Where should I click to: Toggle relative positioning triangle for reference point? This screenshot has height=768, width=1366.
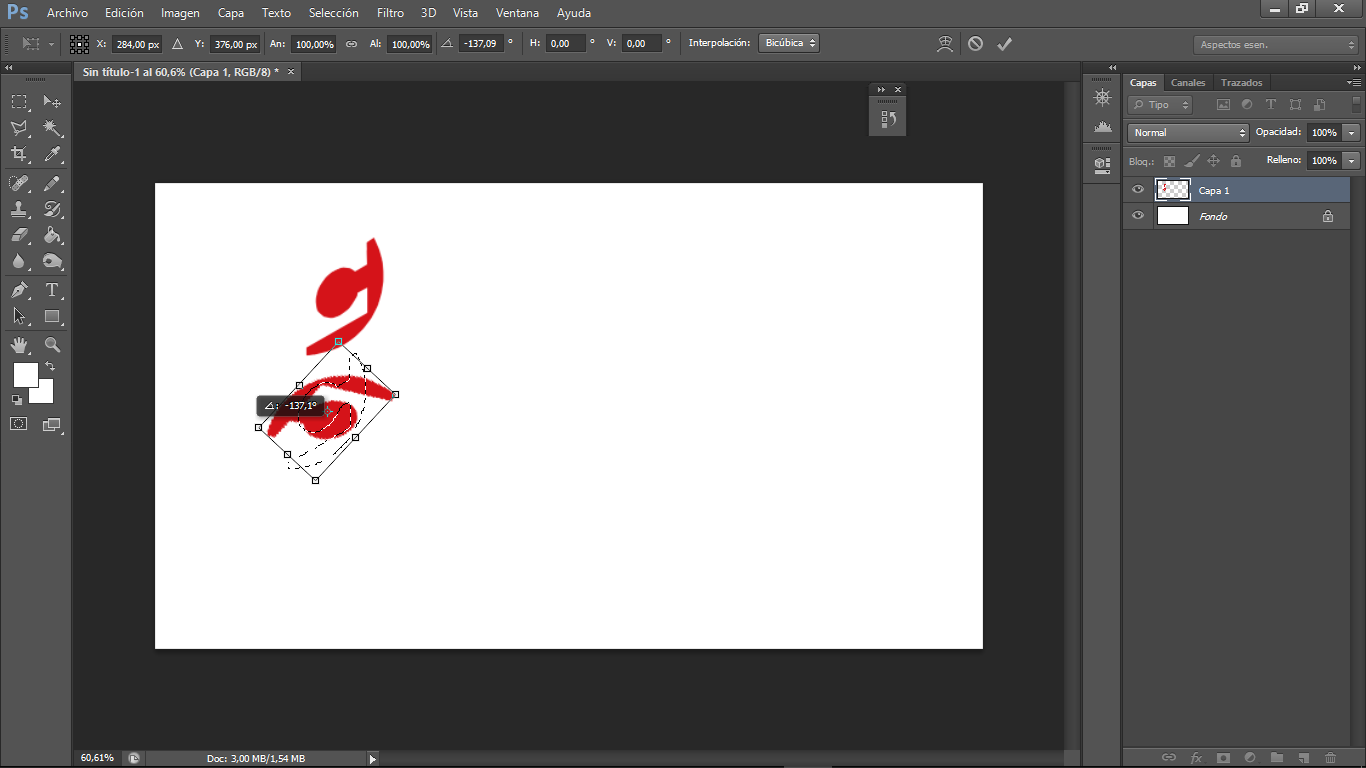point(177,44)
